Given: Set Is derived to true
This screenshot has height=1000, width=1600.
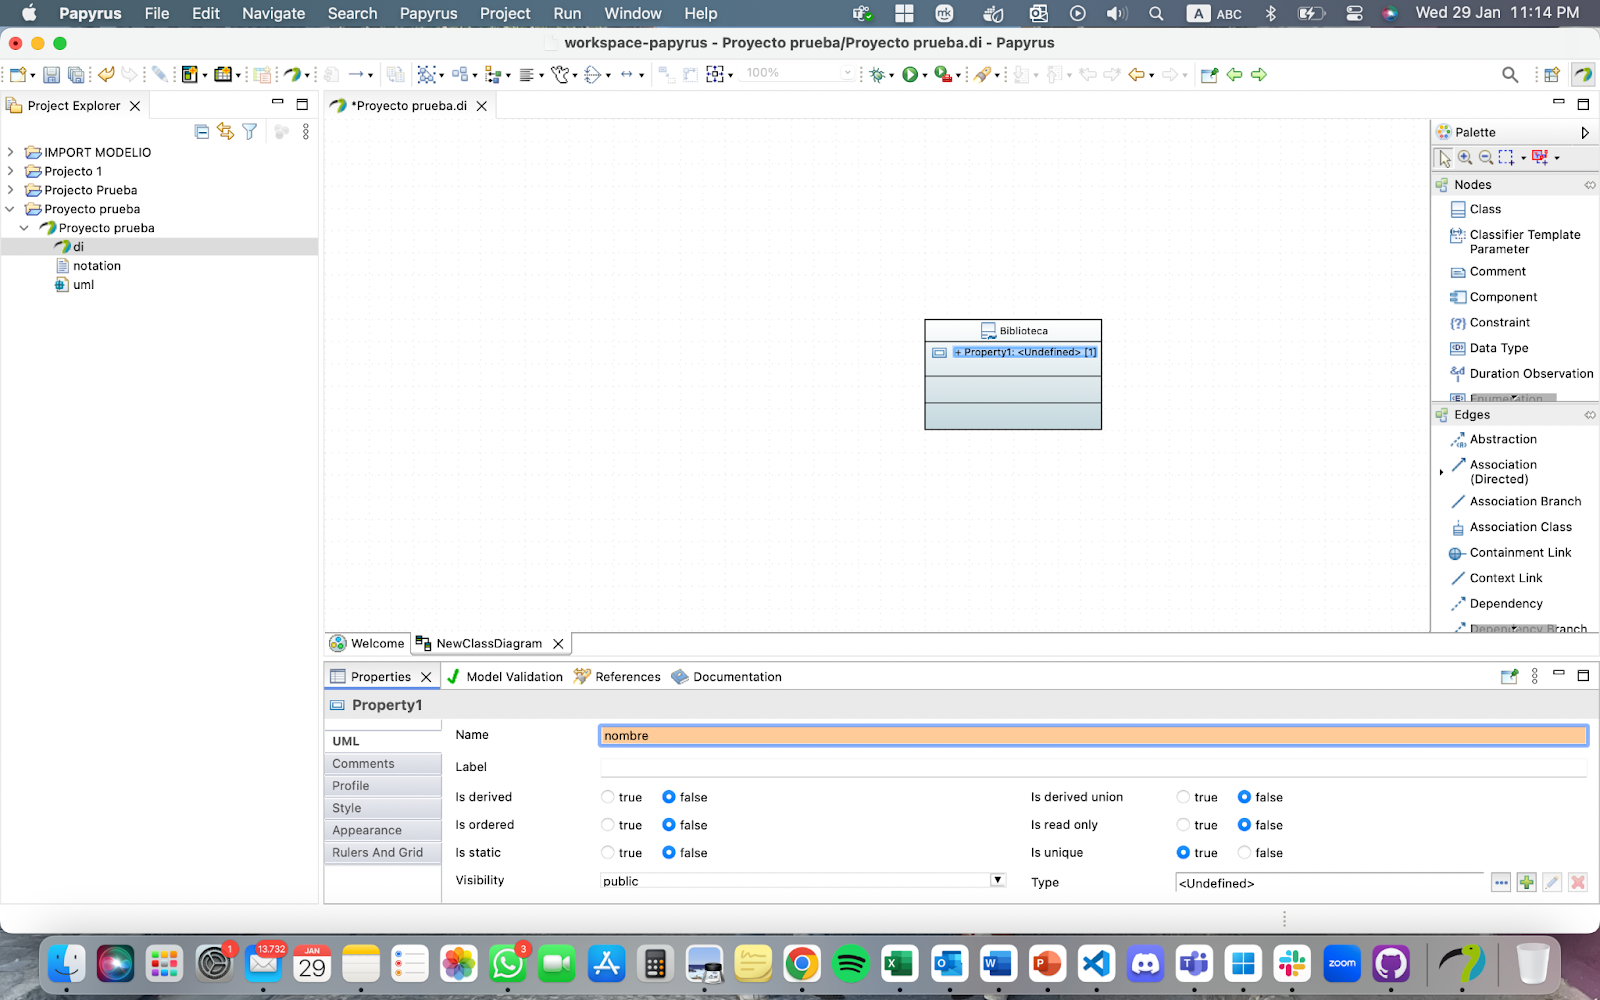Looking at the screenshot, I should pyautogui.click(x=608, y=797).
